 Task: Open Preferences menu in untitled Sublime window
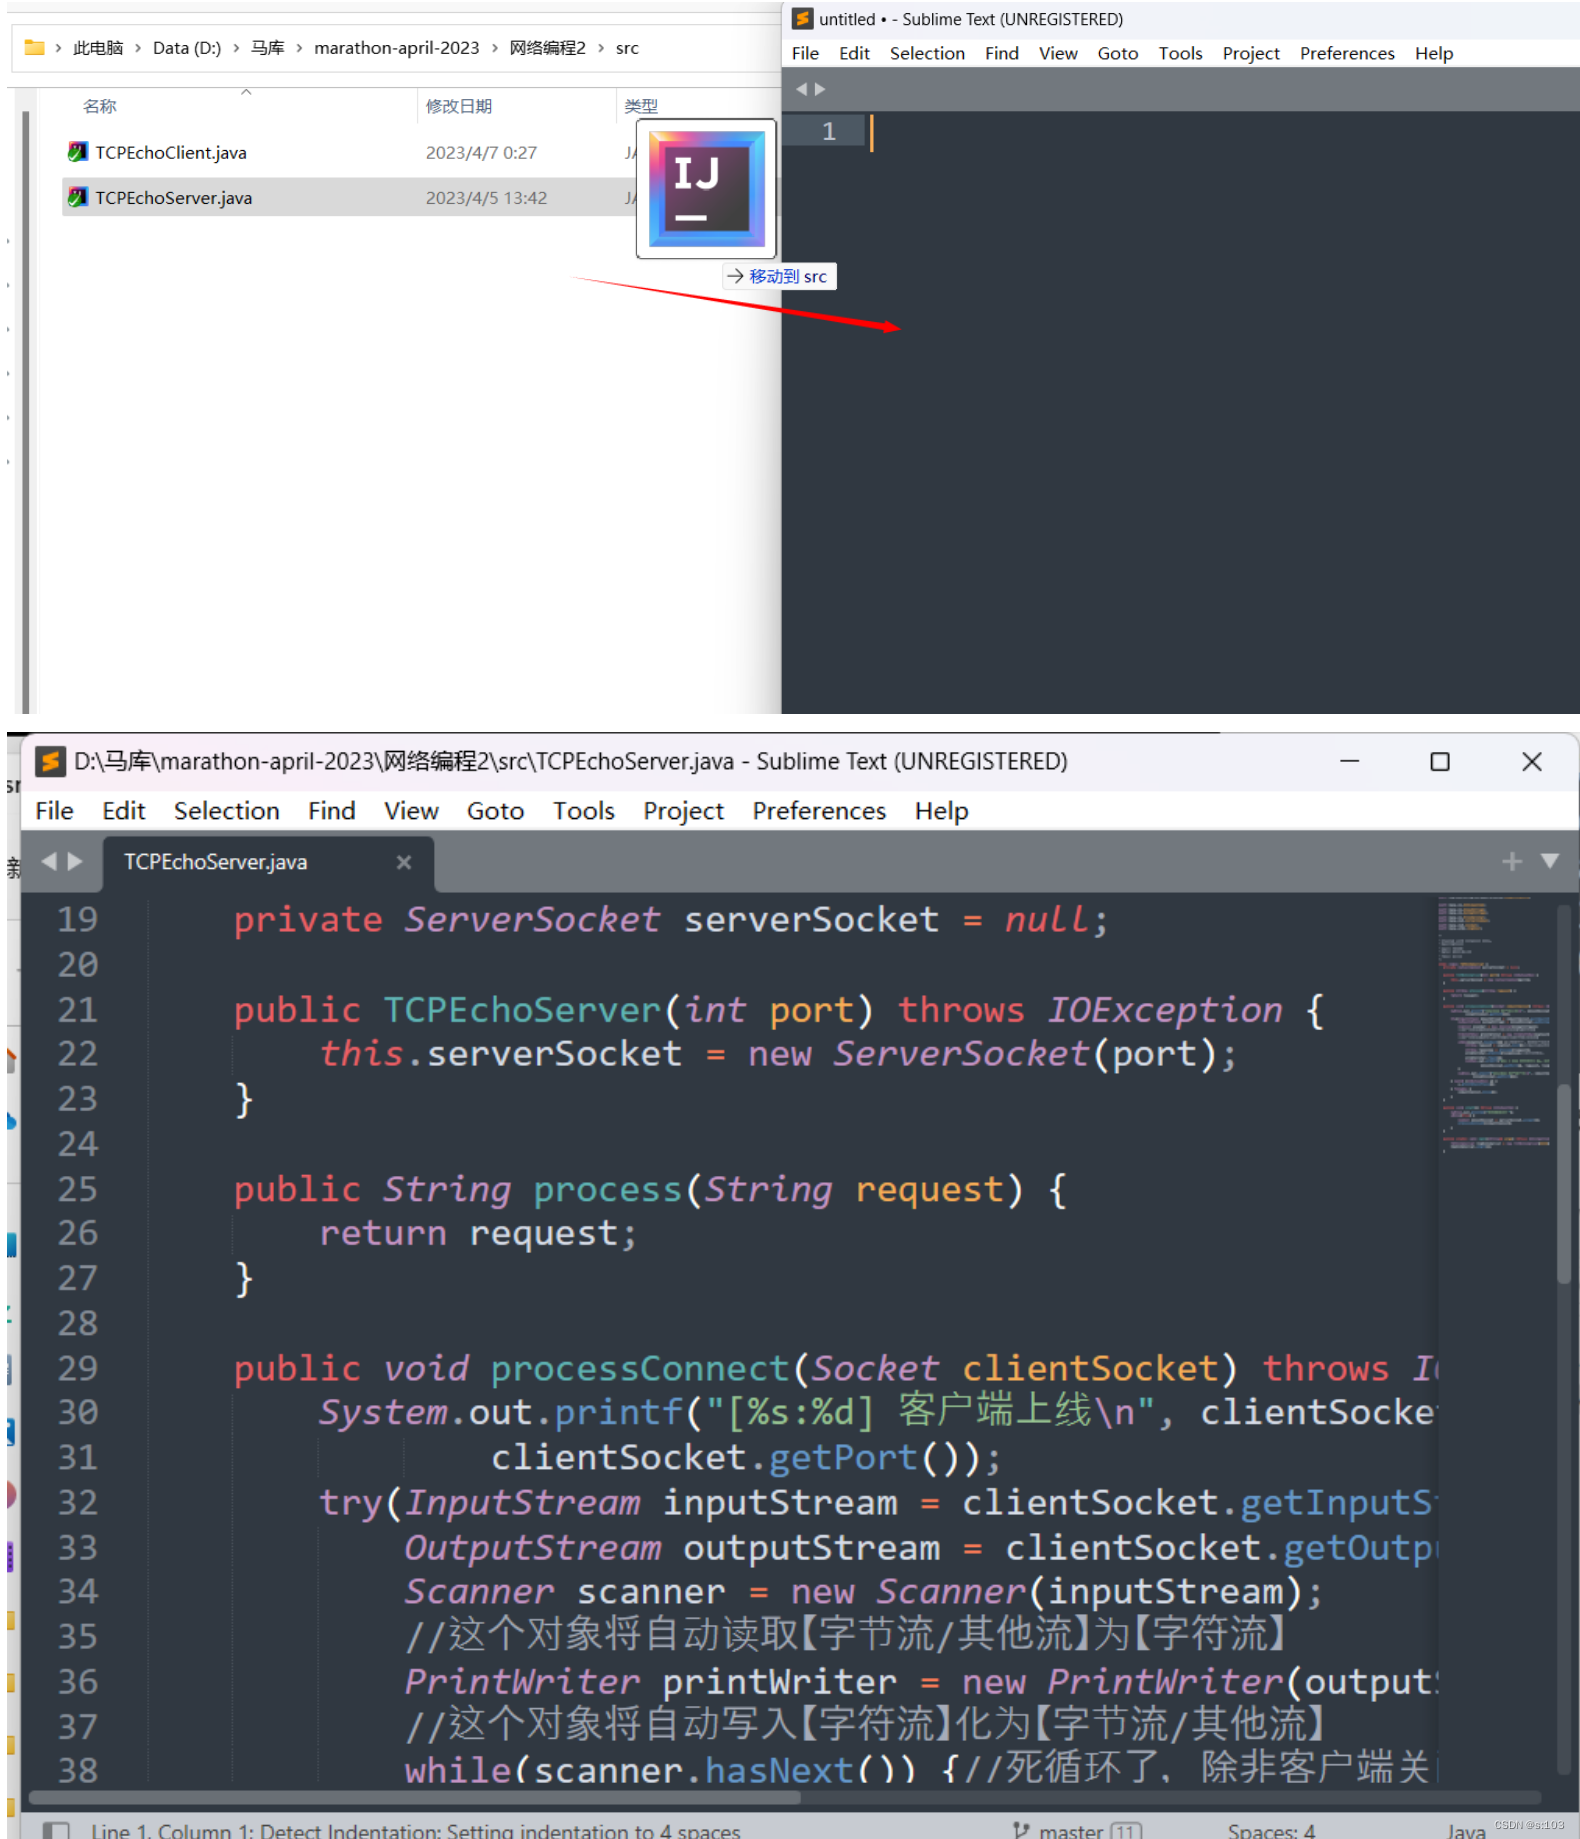point(1346,53)
